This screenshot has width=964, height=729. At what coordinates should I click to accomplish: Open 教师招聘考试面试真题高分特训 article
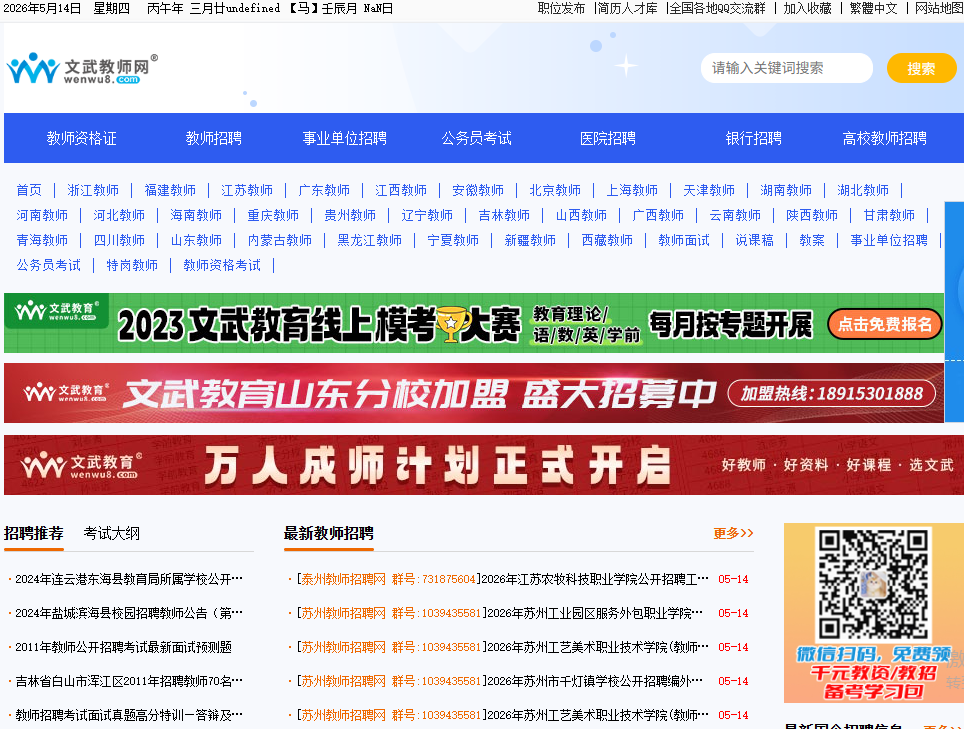pyautogui.click(x=129, y=715)
